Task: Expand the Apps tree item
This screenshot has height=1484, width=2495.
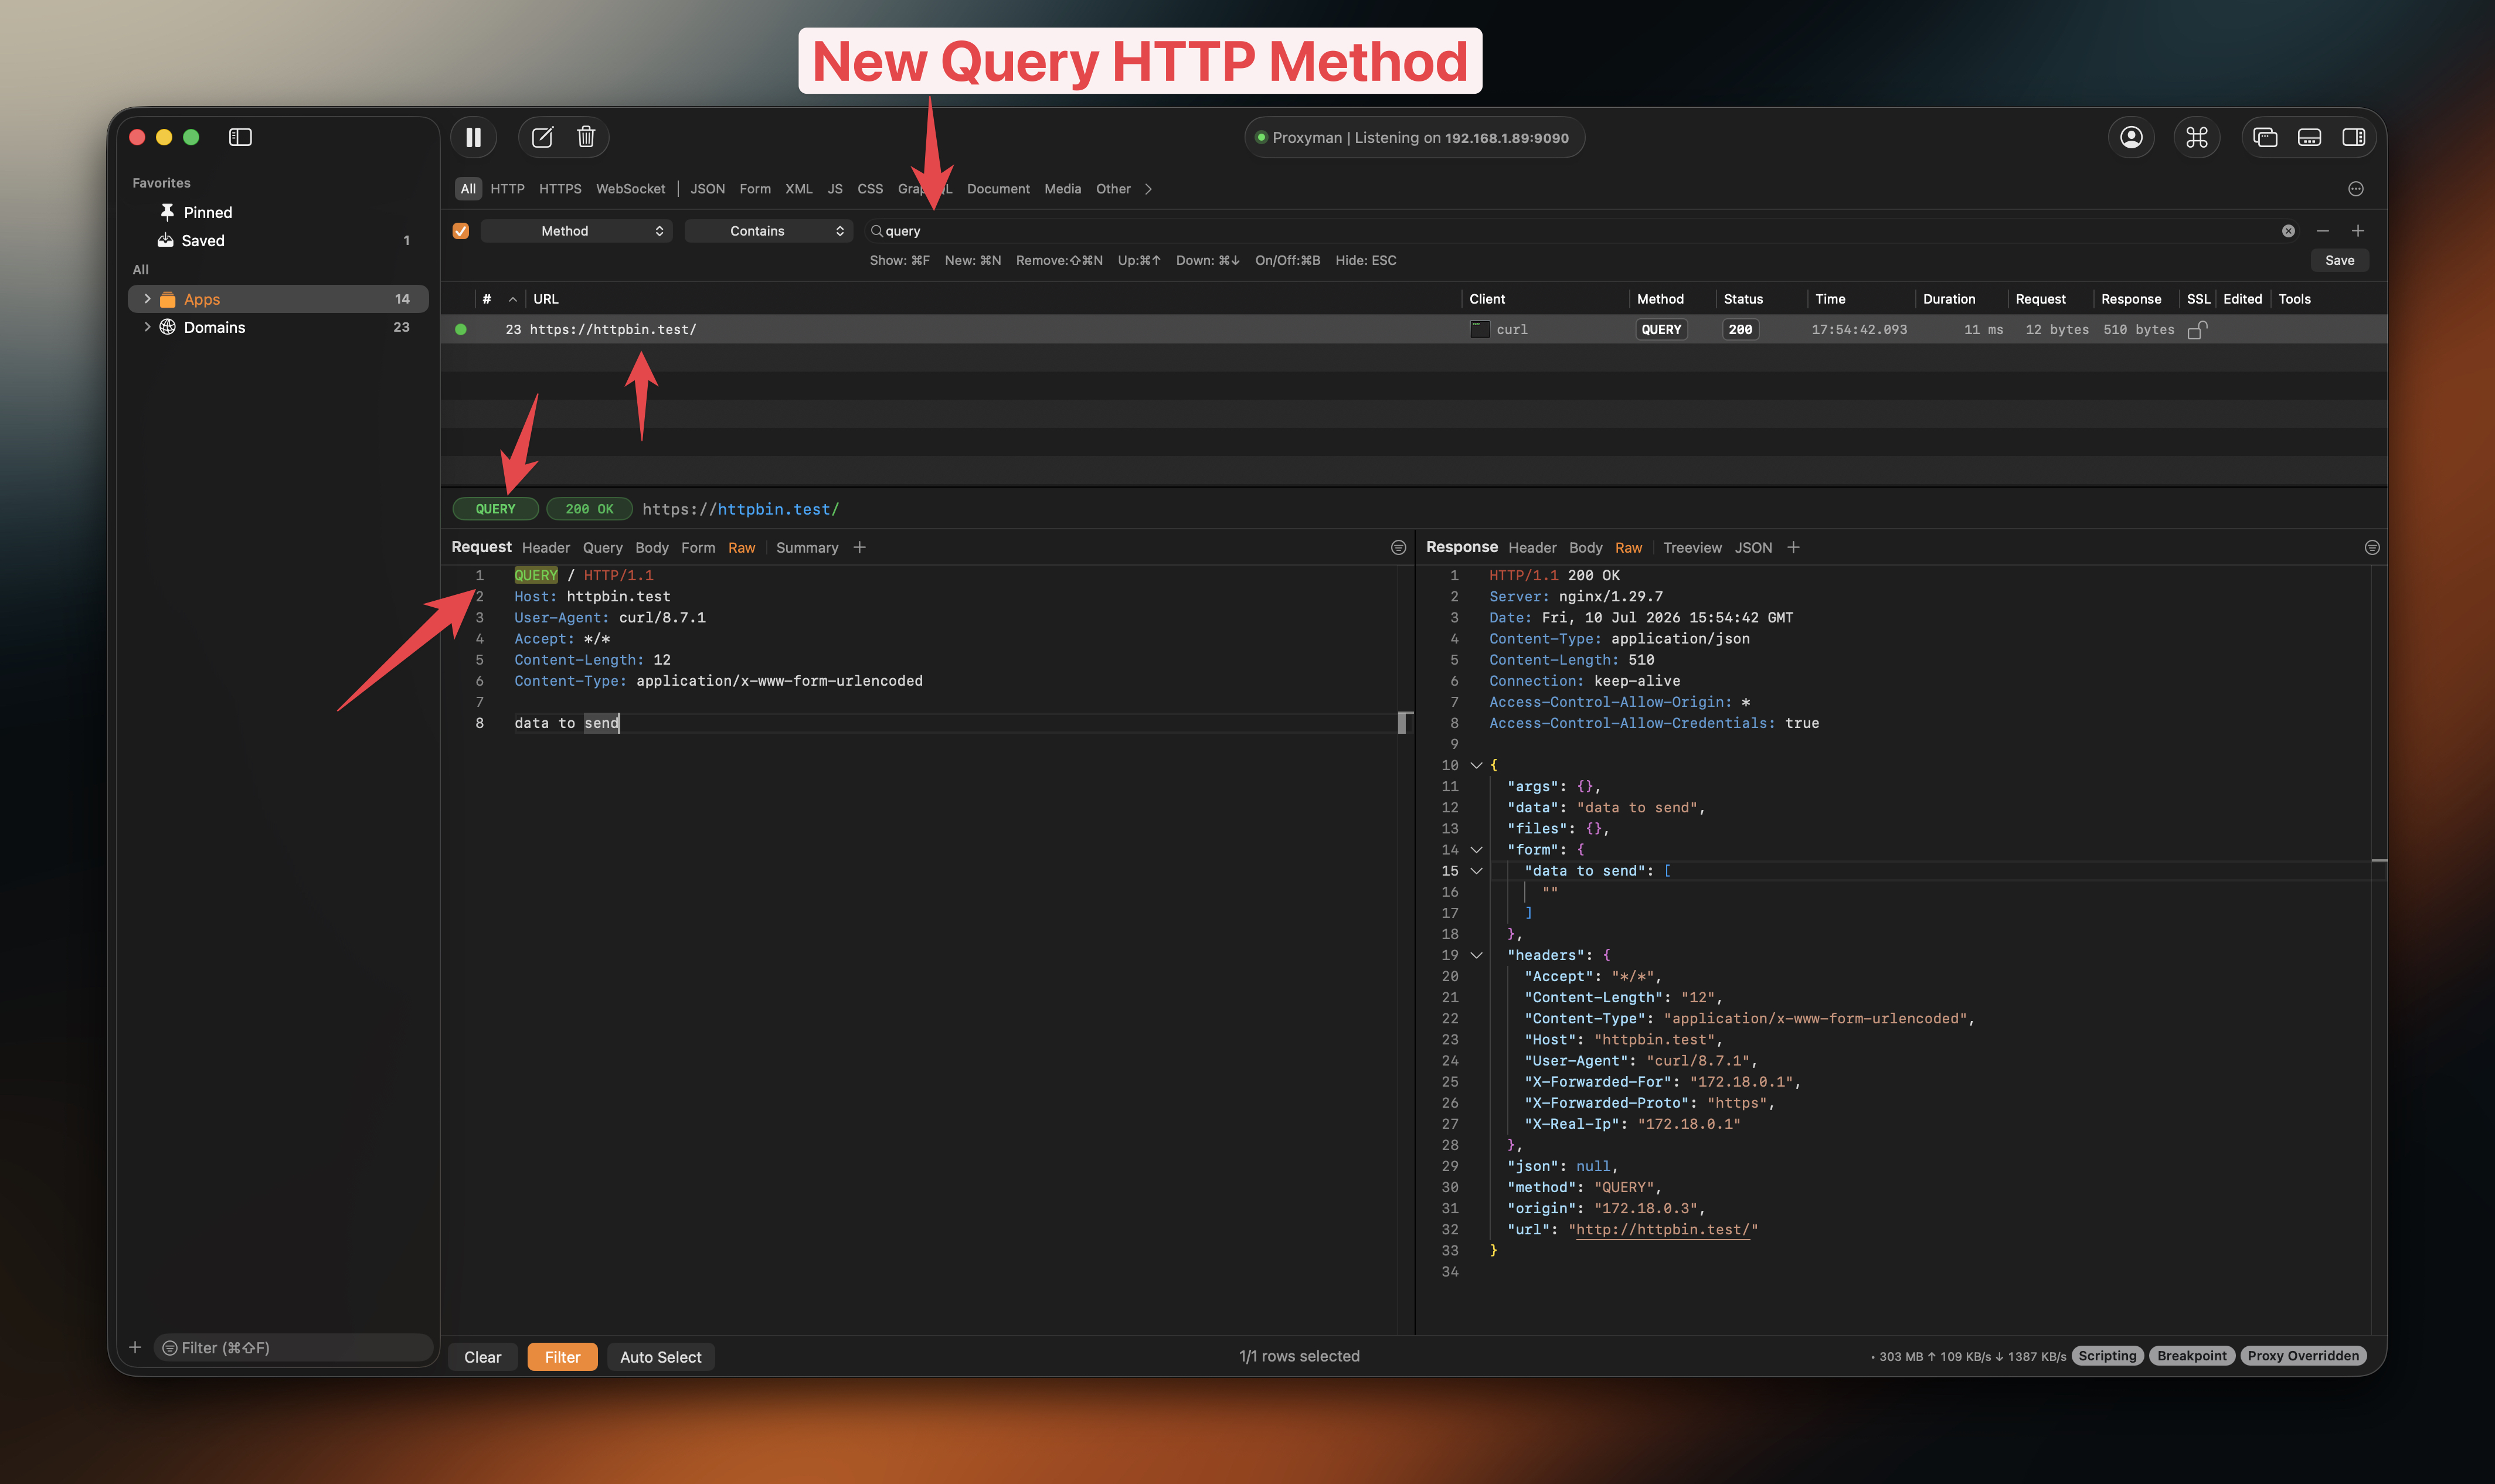Action: pyautogui.click(x=147, y=299)
